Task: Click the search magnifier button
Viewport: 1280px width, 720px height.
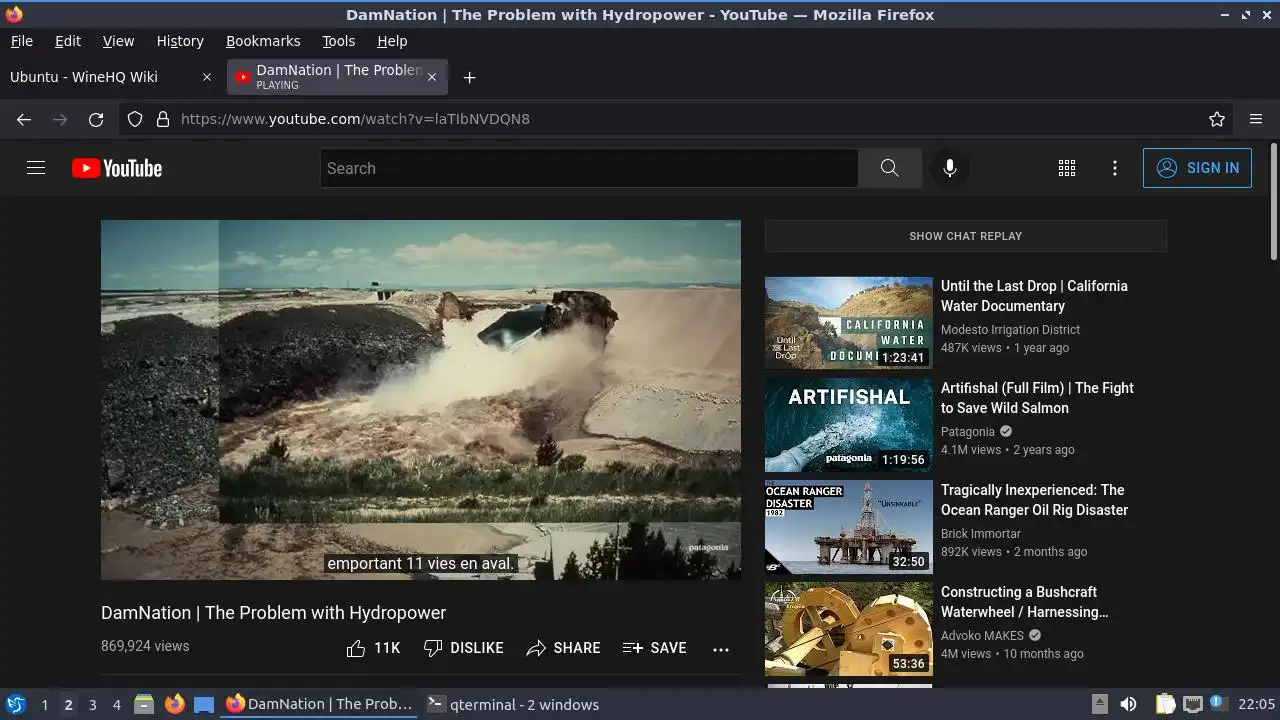Action: click(x=889, y=168)
